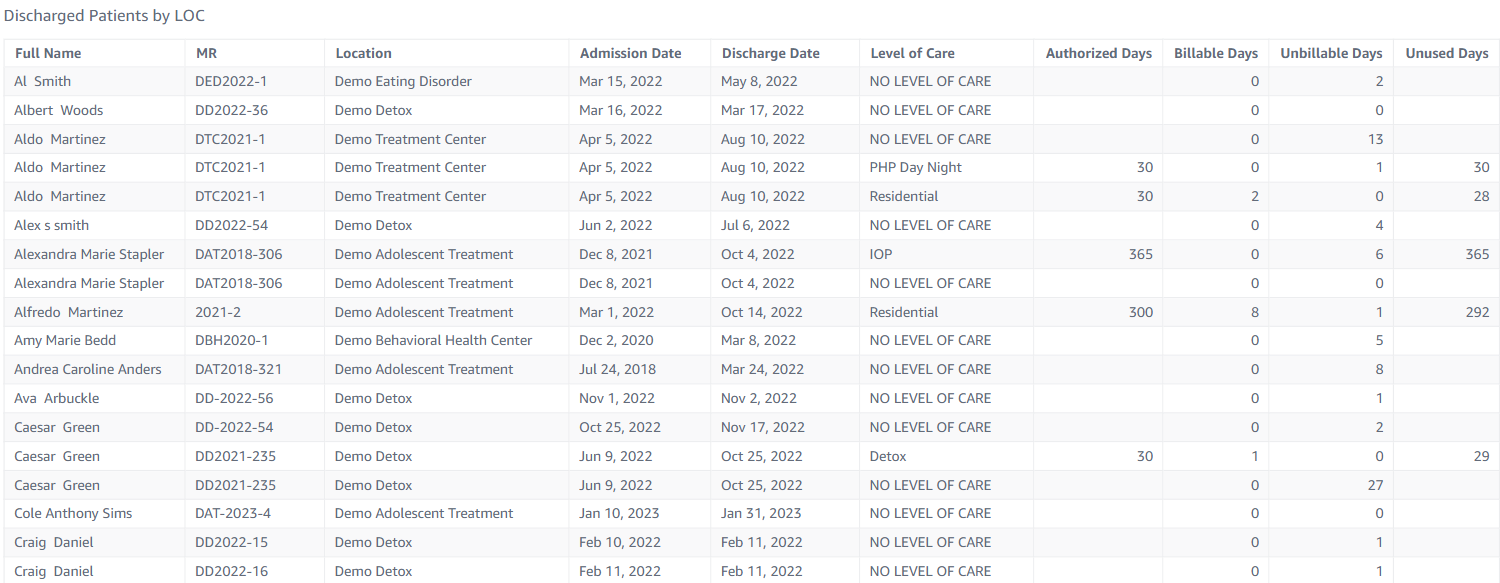Select the PHP Day Night level cell
The image size is (1500, 583).
(x=916, y=167)
